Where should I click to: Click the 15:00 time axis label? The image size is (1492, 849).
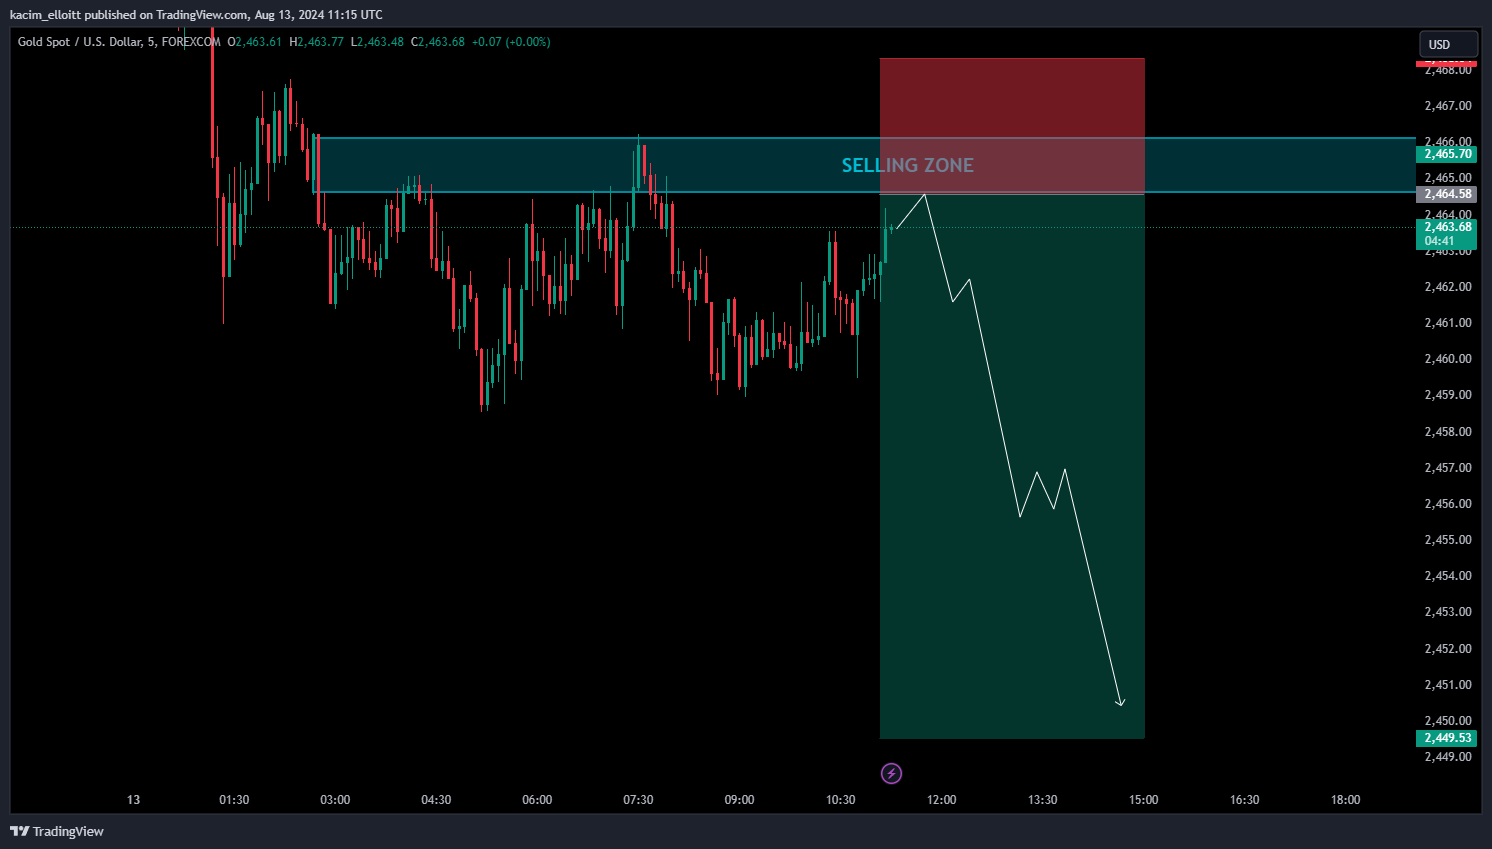(1144, 800)
